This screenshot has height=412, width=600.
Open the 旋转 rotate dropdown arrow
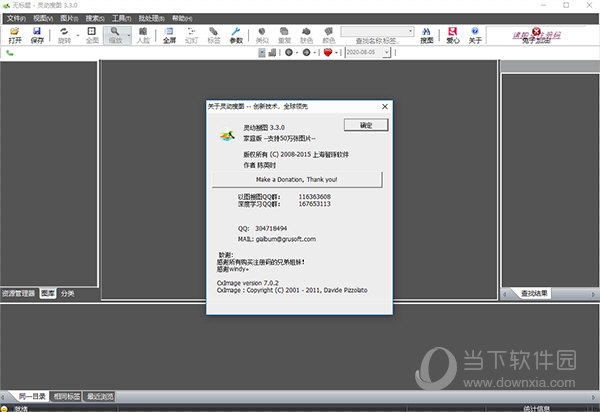(x=78, y=36)
